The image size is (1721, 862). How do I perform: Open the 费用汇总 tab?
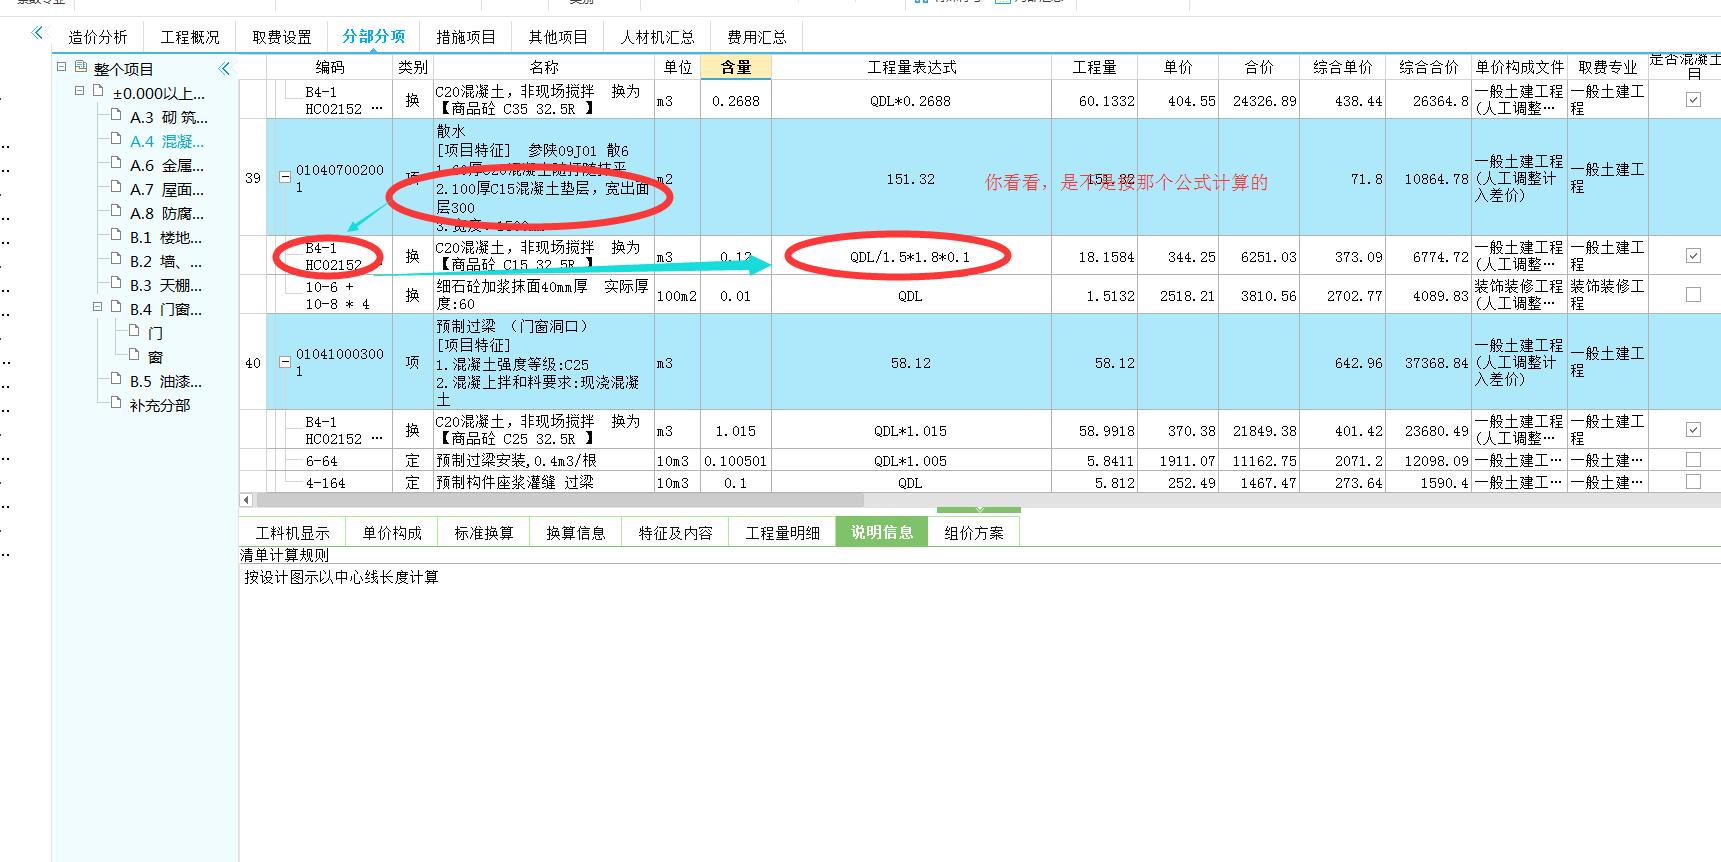coord(756,37)
